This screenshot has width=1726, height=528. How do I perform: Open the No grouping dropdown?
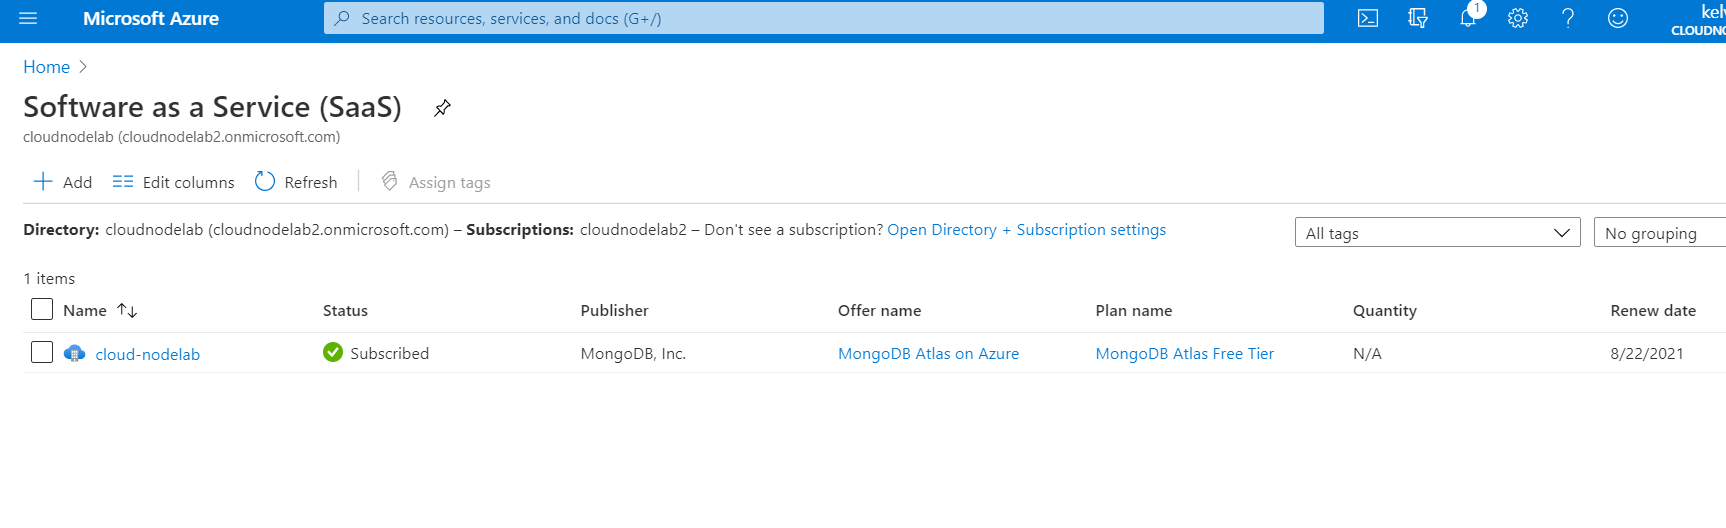[1660, 232]
